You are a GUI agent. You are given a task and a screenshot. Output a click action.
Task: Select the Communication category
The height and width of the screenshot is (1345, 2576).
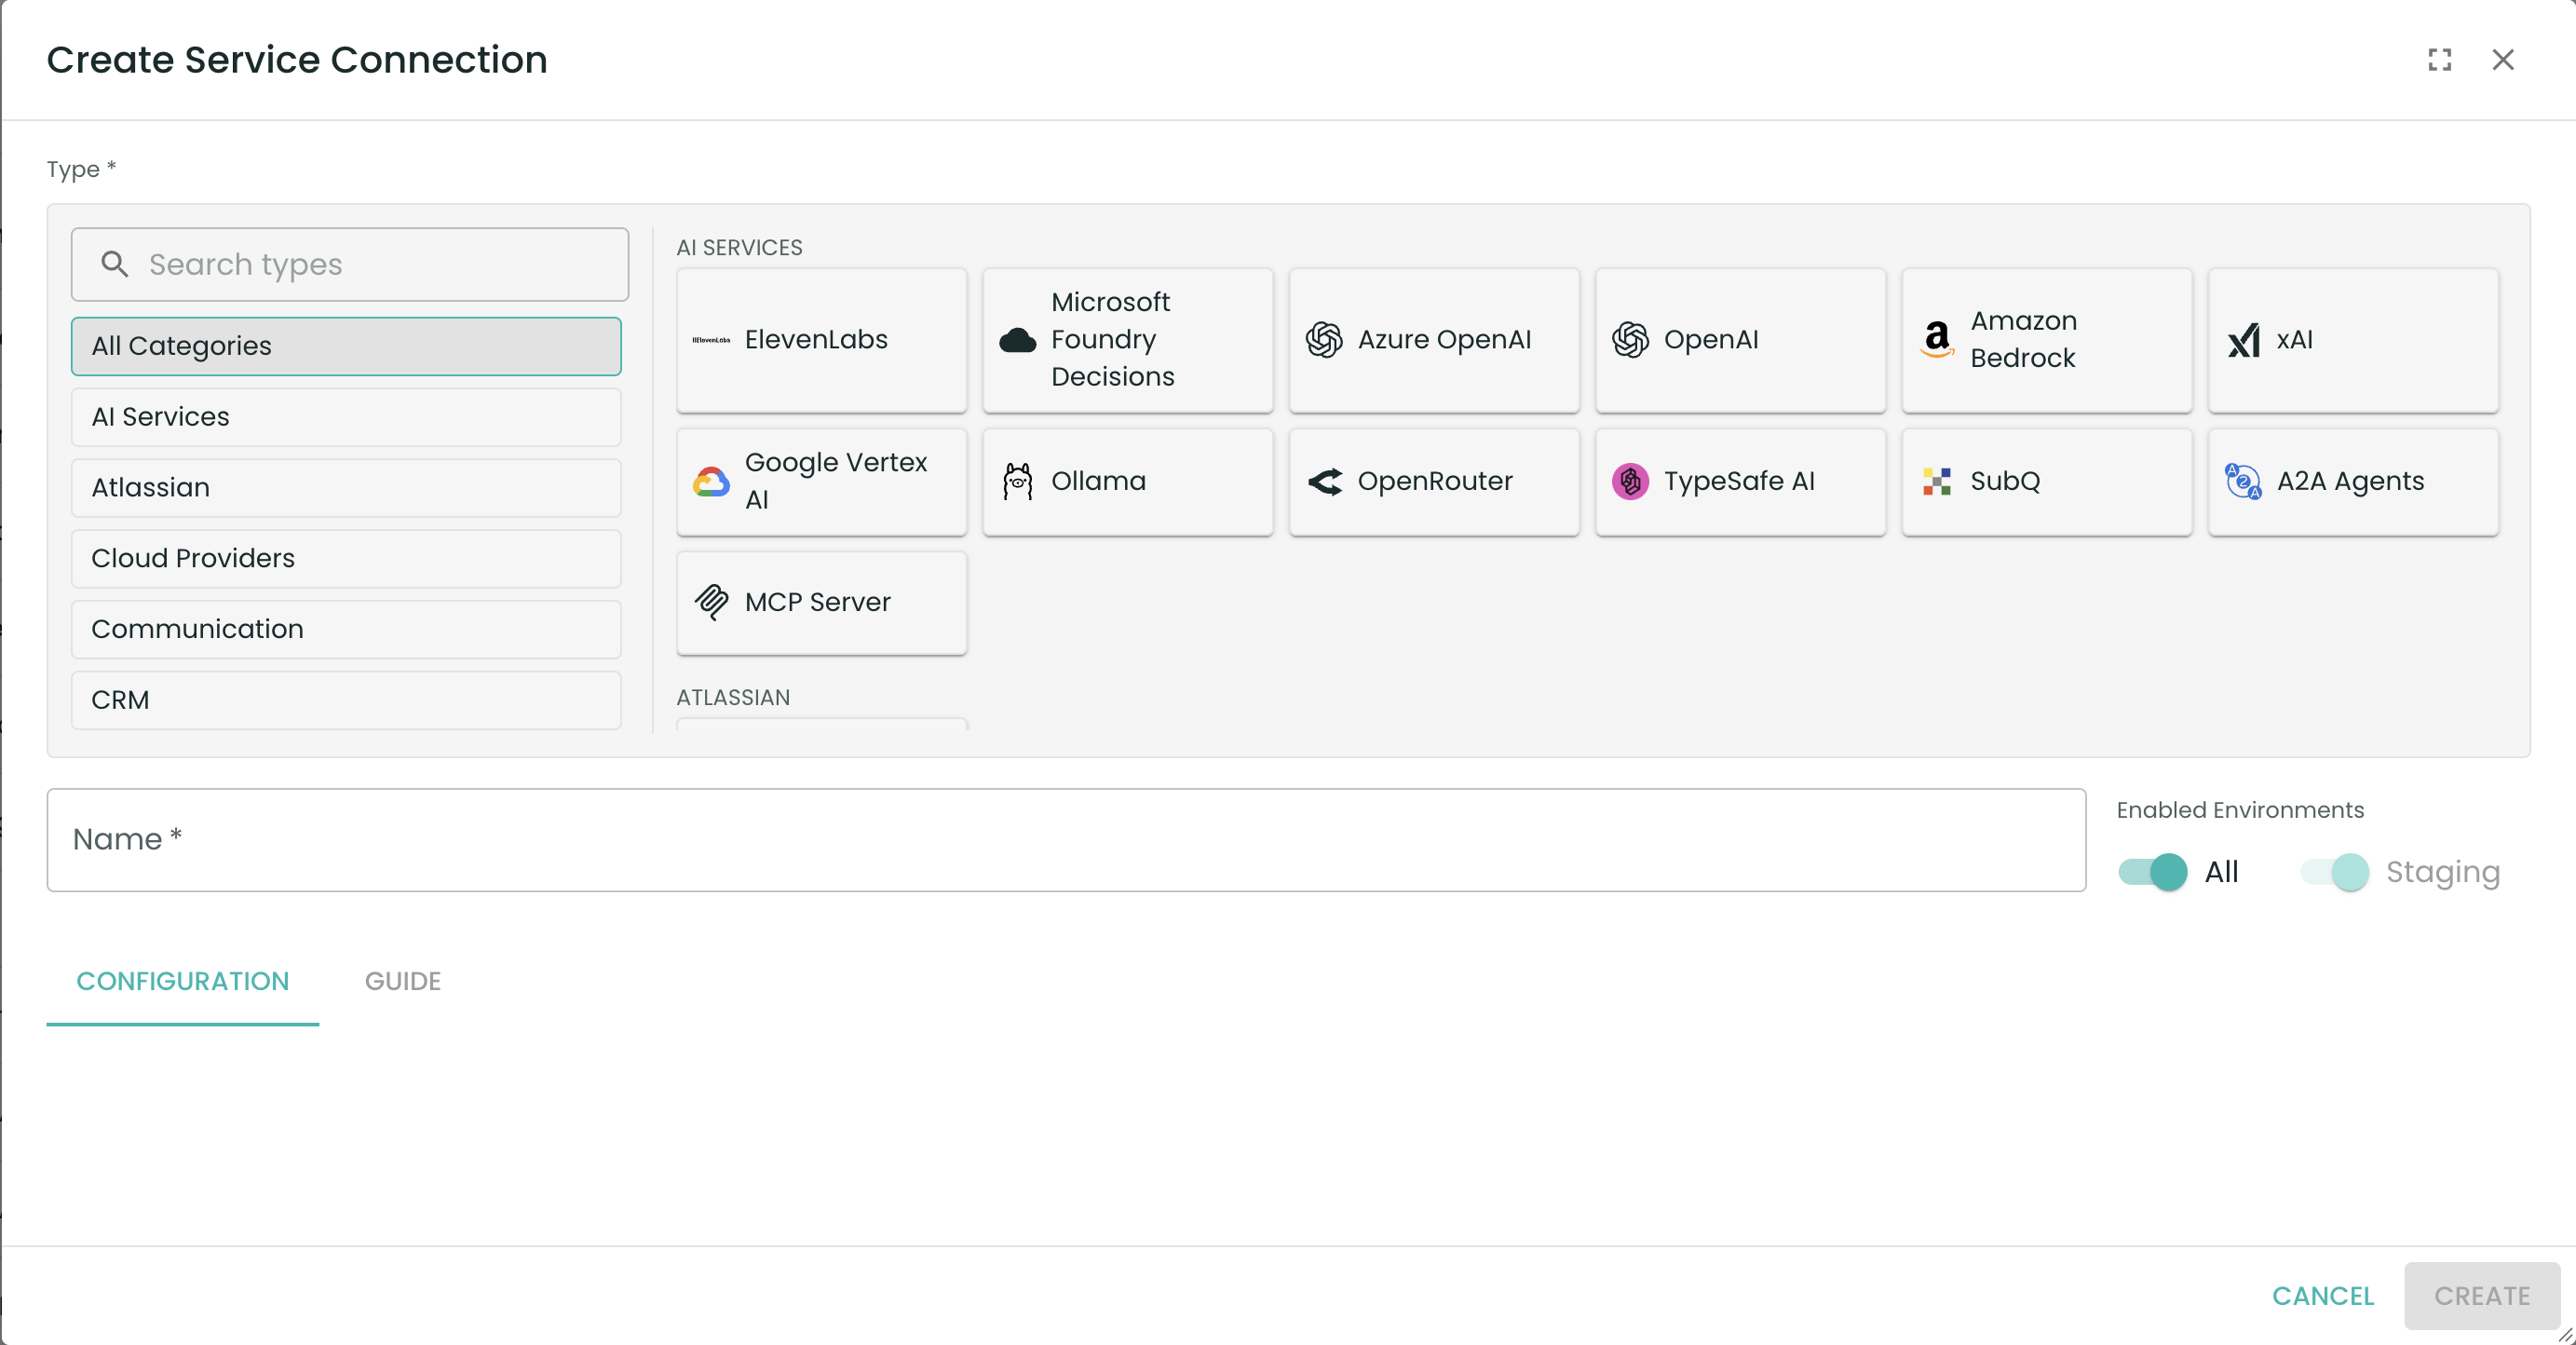pos(346,630)
